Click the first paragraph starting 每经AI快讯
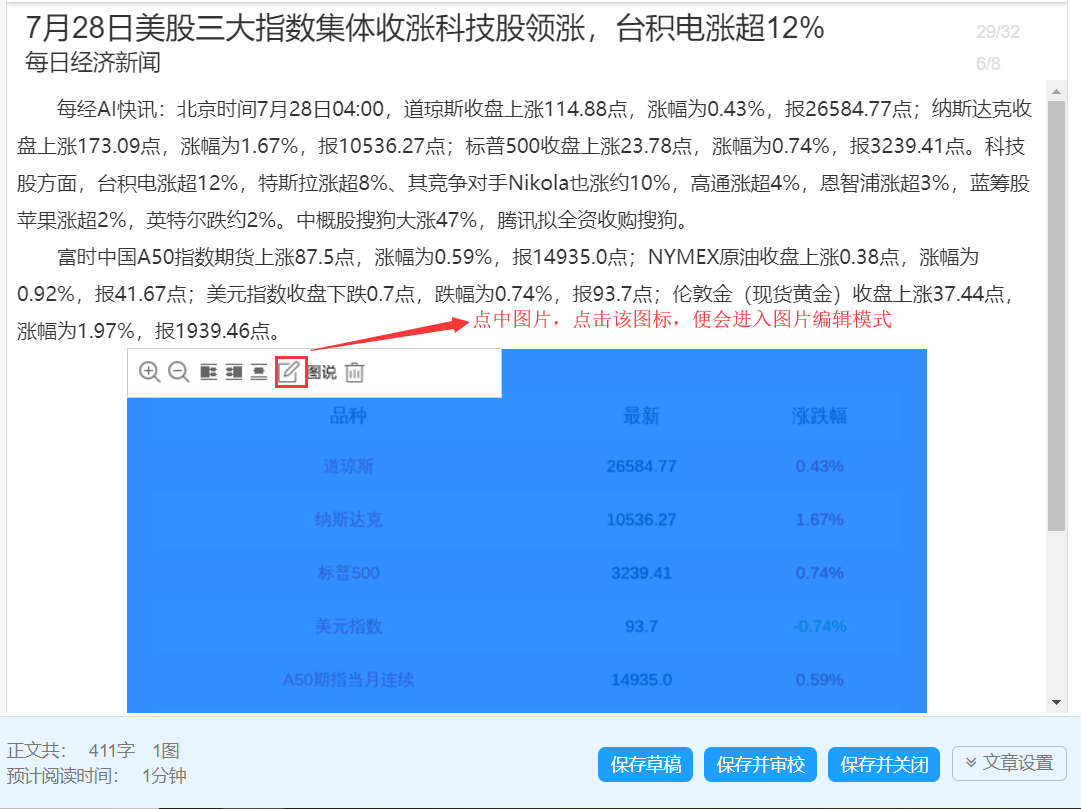 point(524,164)
